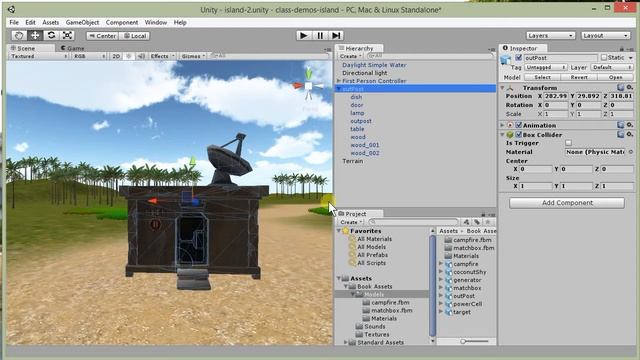Open Hierarchy Create dropdown
640x360 pixels.
[x=351, y=56]
